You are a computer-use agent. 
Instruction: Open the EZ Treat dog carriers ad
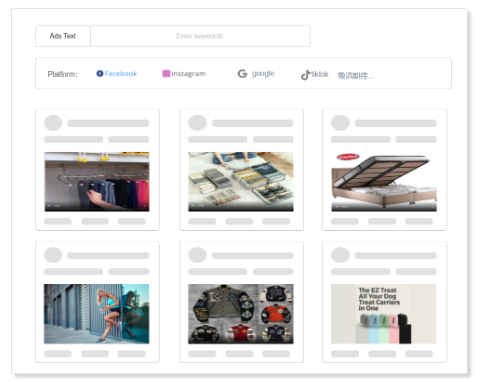tap(384, 314)
